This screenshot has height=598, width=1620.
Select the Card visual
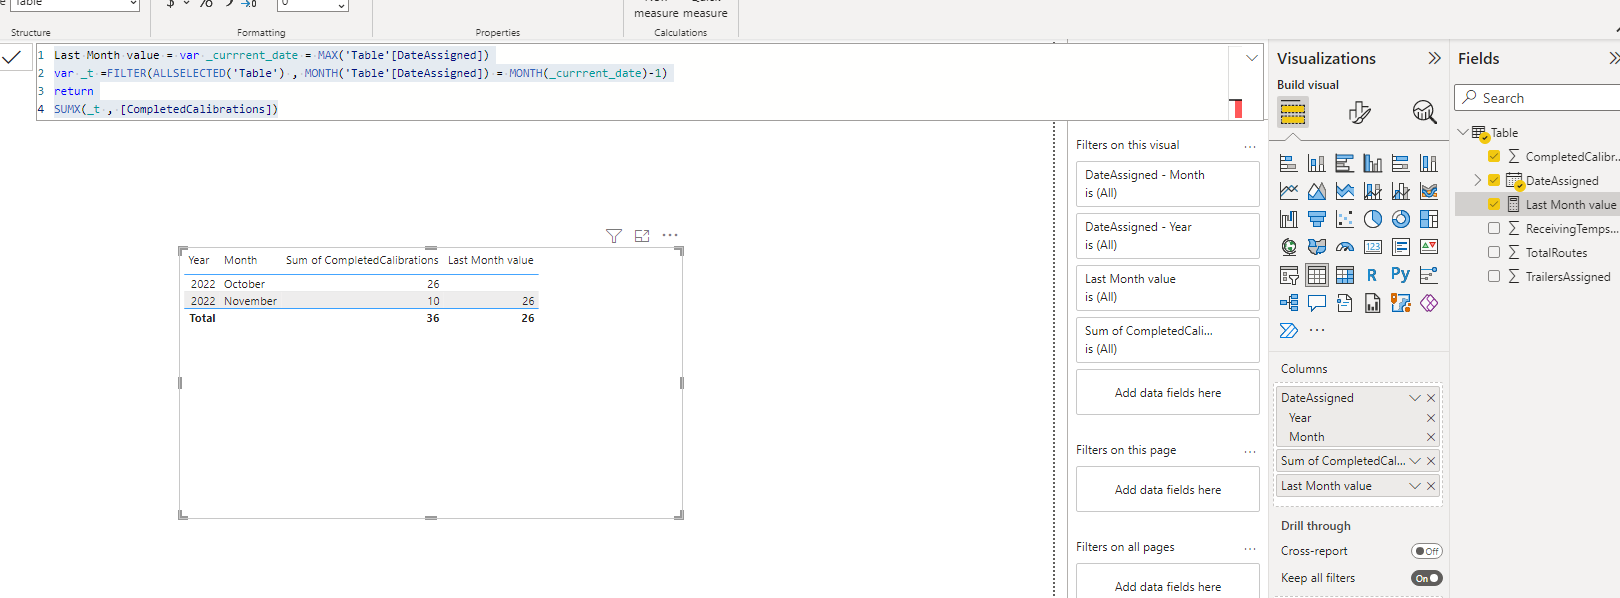(x=1372, y=247)
